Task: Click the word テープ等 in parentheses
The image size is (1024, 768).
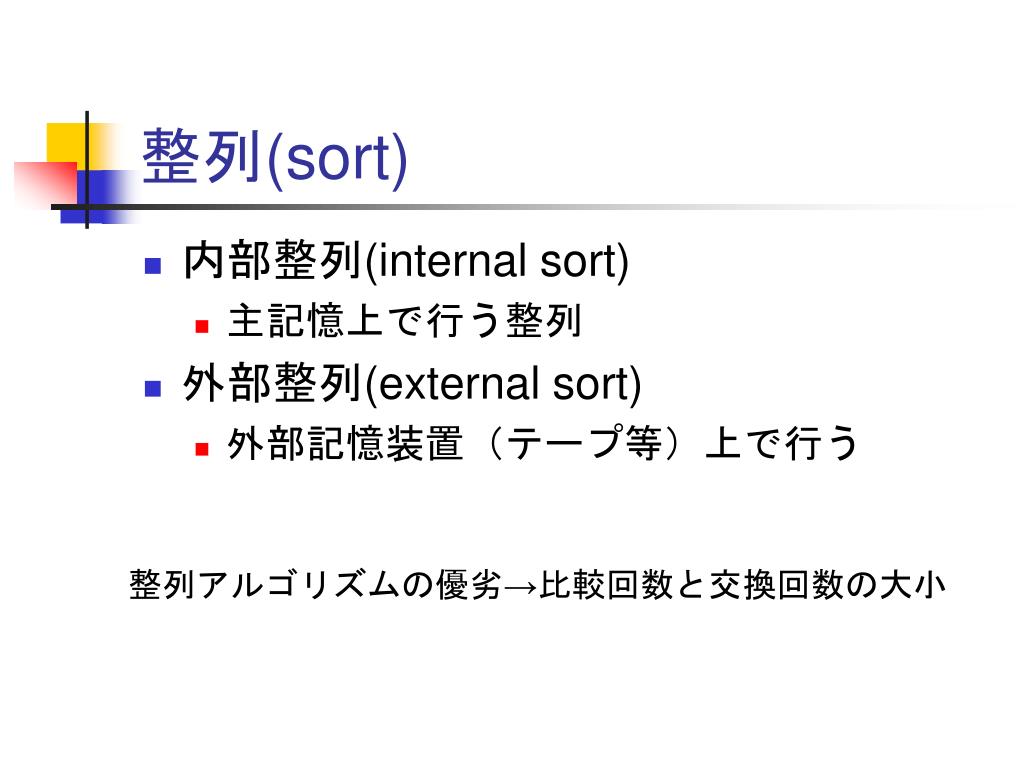Action: 583,443
